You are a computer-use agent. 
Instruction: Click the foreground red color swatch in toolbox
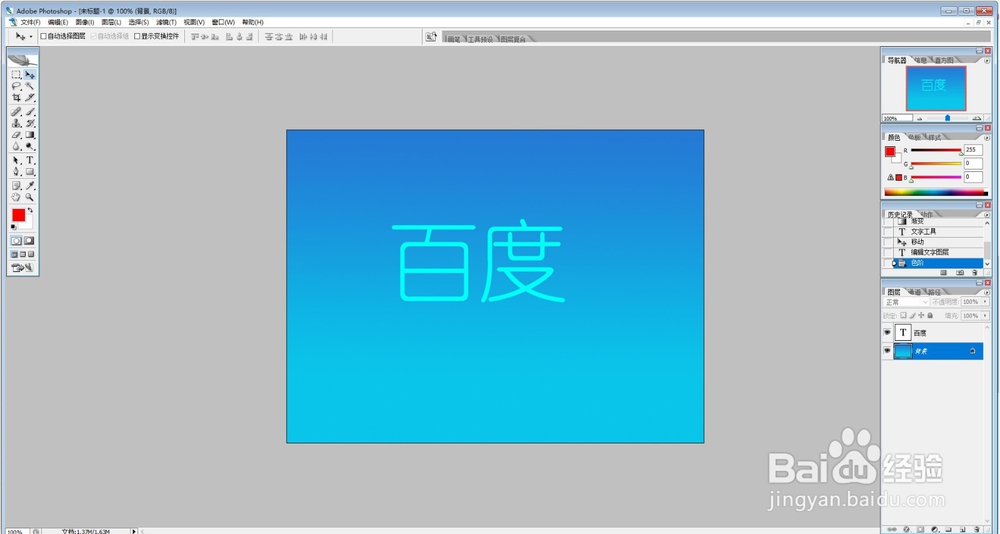coord(18,215)
